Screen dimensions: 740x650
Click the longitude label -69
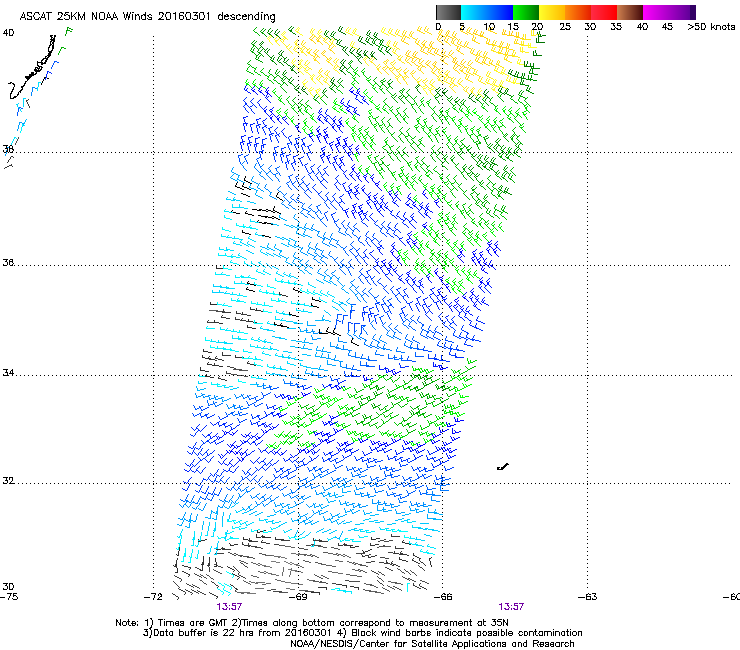(298, 597)
